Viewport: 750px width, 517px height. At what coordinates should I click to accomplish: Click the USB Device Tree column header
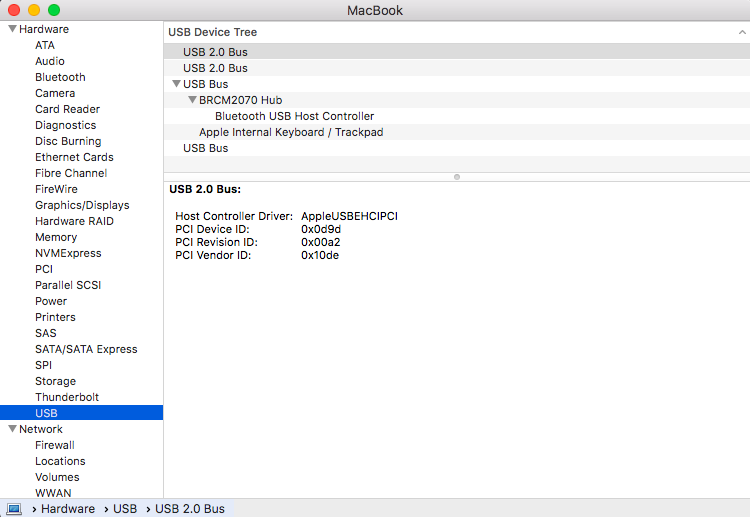(457, 32)
